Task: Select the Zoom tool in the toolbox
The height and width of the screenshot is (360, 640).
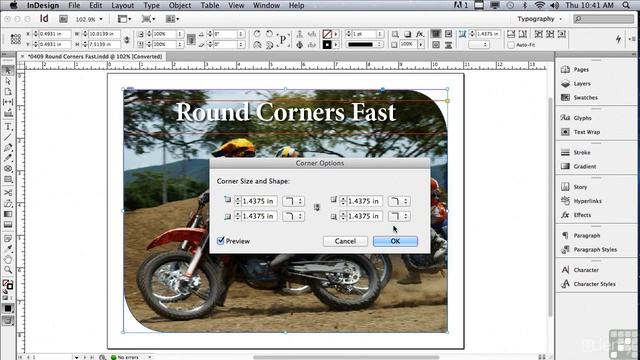Action: pos(8,270)
